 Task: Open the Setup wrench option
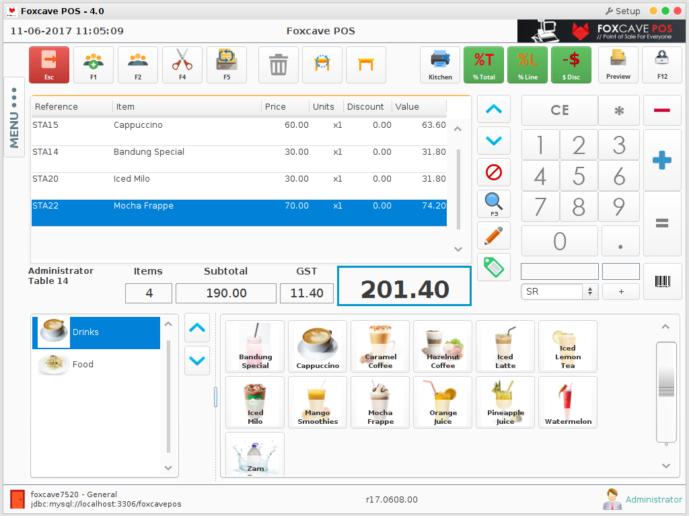(x=623, y=11)
